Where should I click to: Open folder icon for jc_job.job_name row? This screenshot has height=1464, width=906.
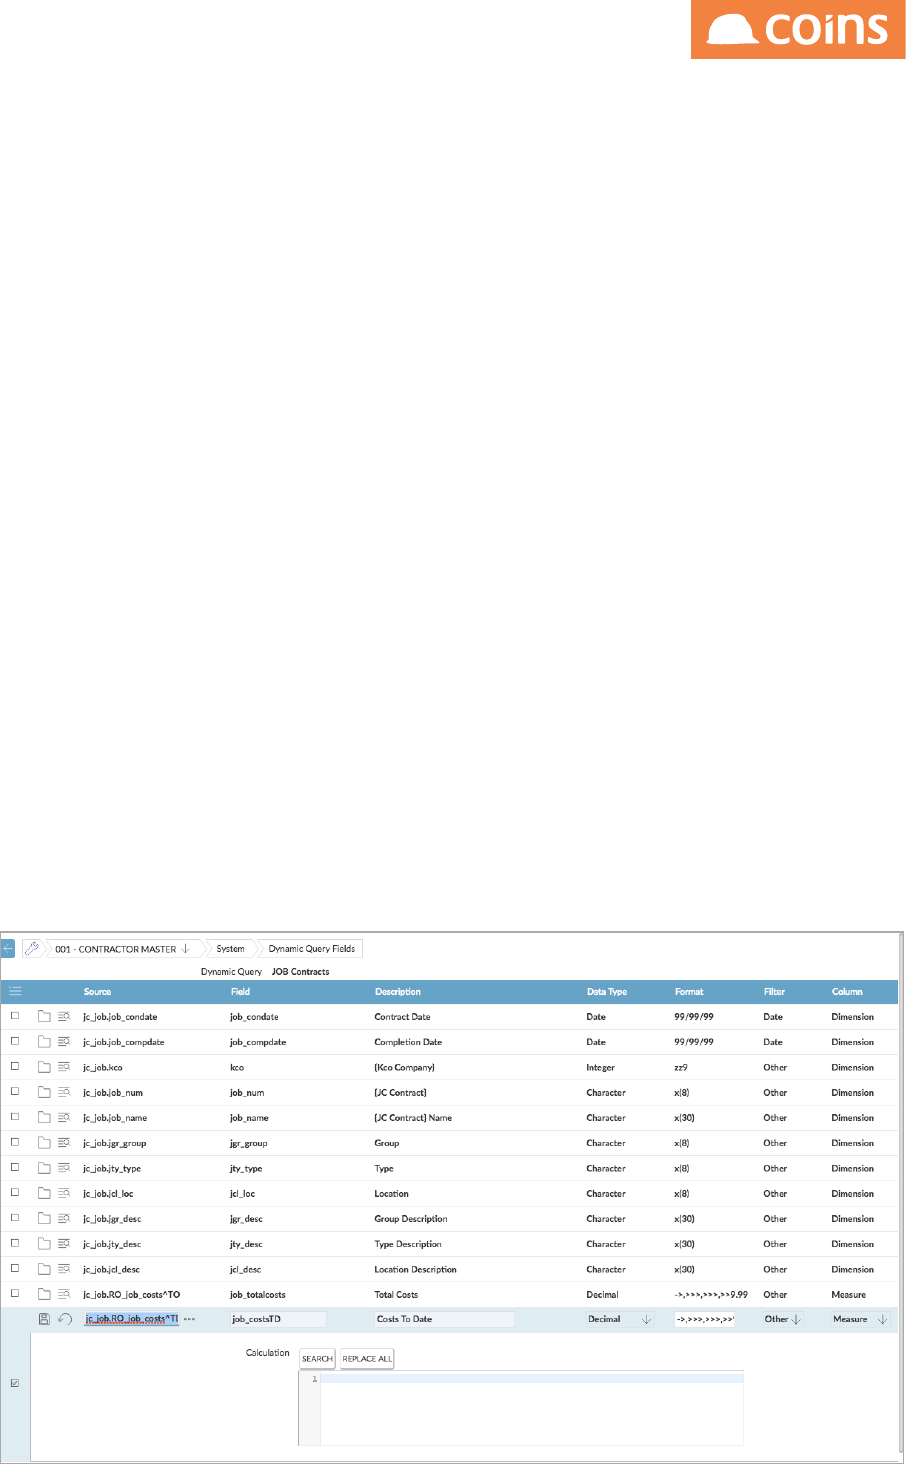[x=44, y=1118]
